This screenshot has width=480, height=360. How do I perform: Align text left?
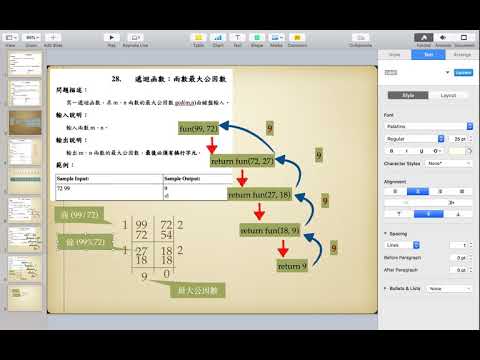tap(395, 191)
